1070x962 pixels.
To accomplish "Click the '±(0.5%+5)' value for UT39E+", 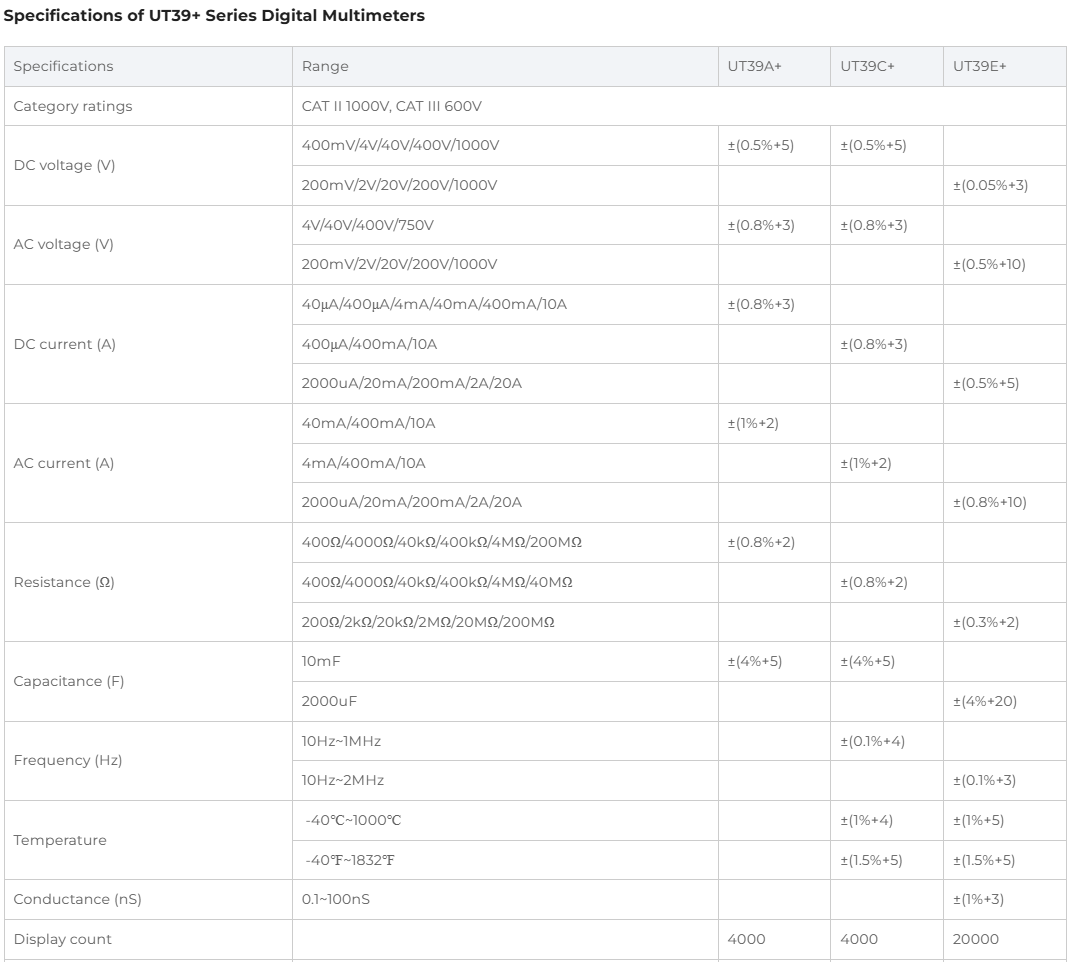I will [986, 383].
